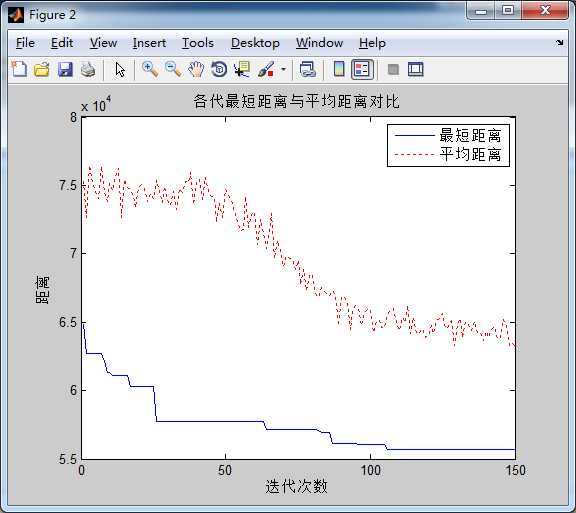Click the x 10^4 axis exponent label
Viewport: 576px width, 513px height.
pos(96,105)
